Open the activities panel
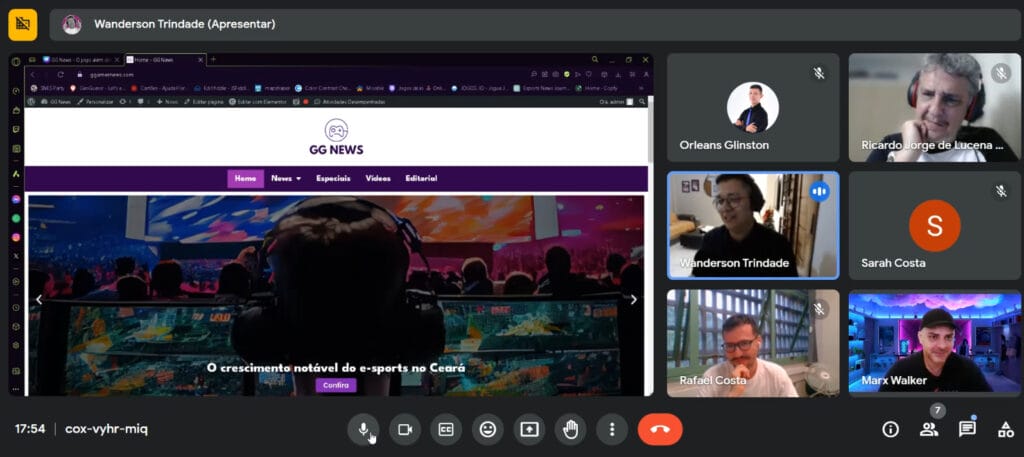This screenshot has width=1024, height=457. pyautogui.click(x=1005, y=429)
